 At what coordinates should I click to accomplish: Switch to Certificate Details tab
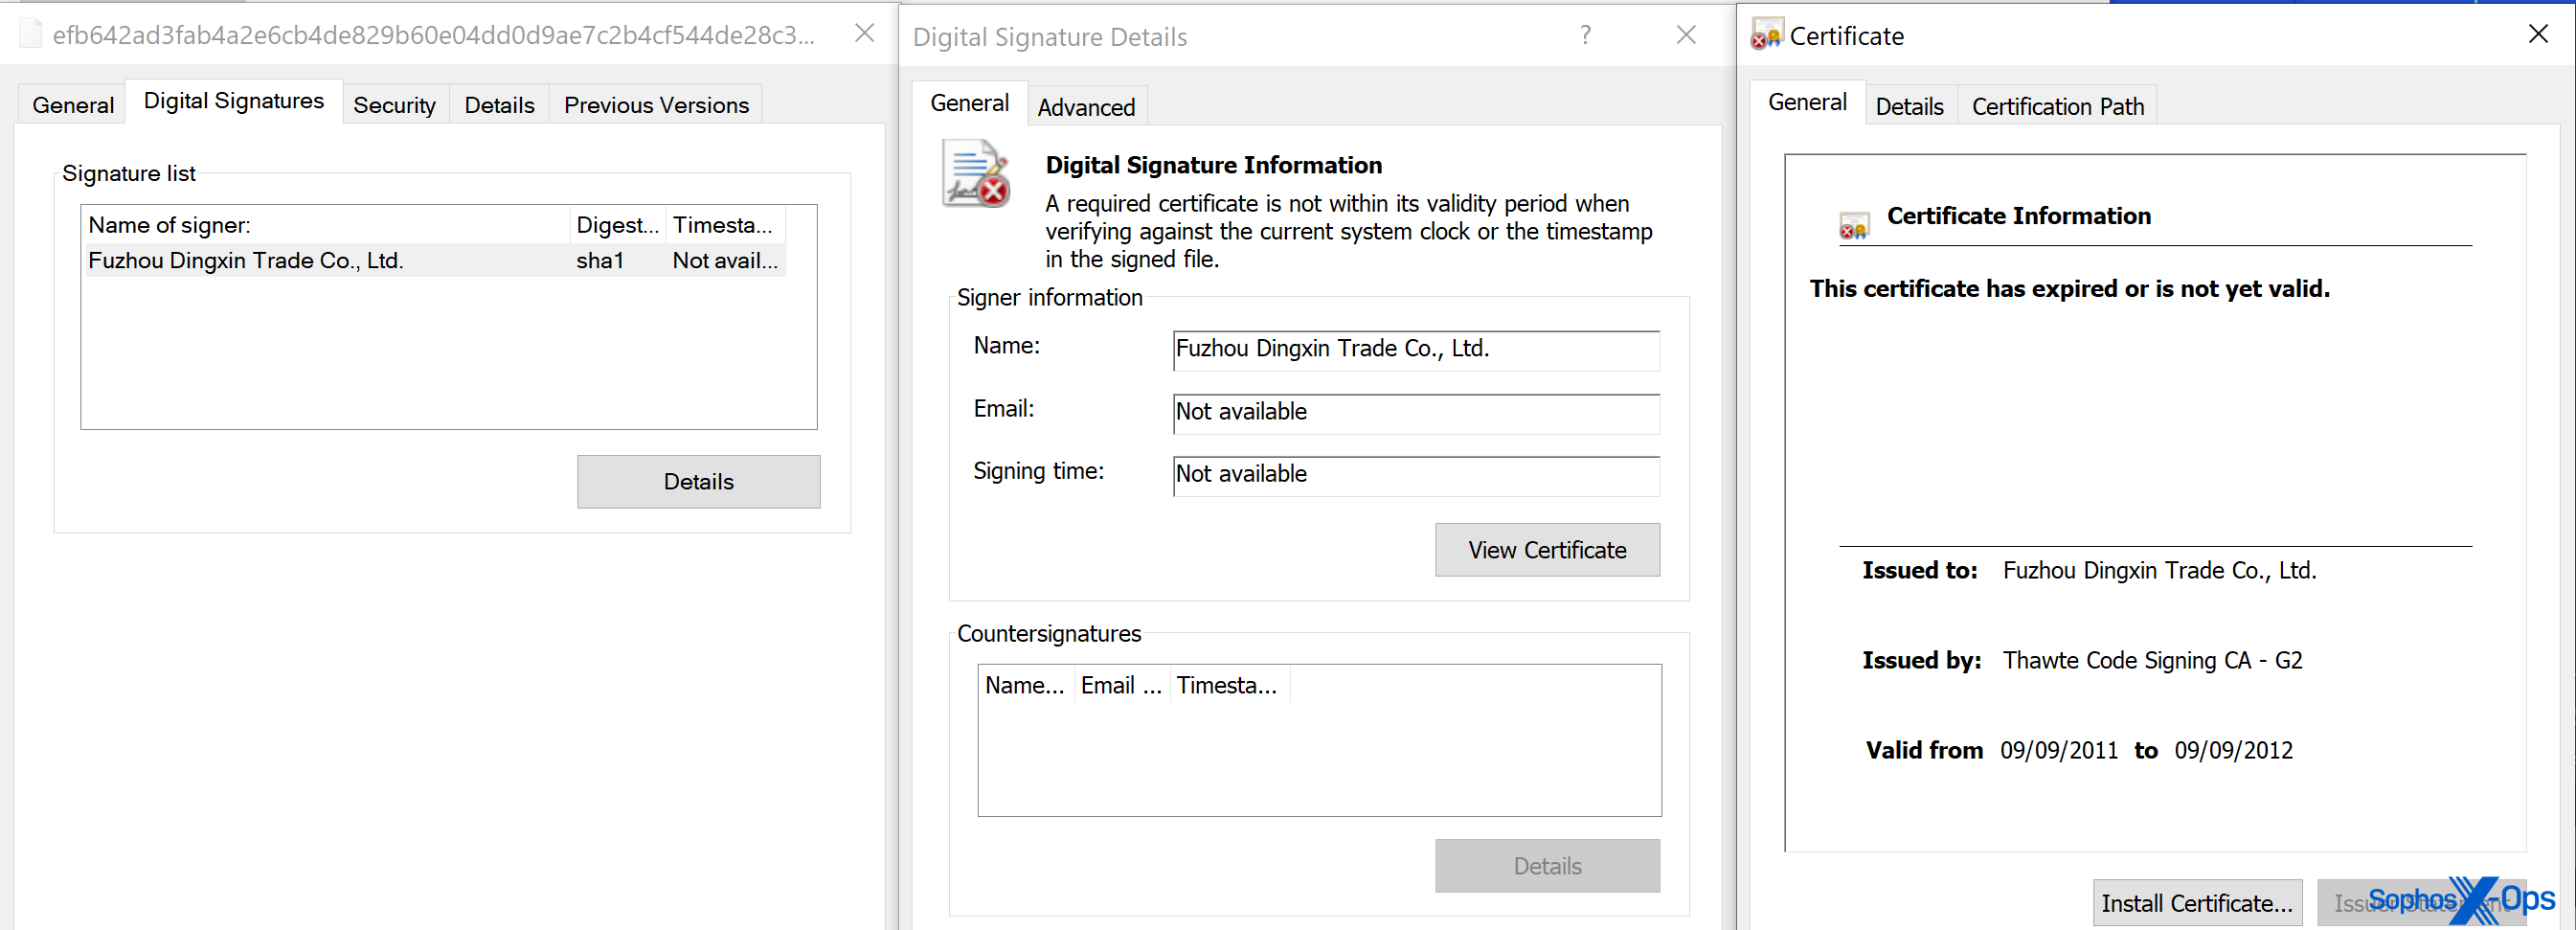point(1909,106)
